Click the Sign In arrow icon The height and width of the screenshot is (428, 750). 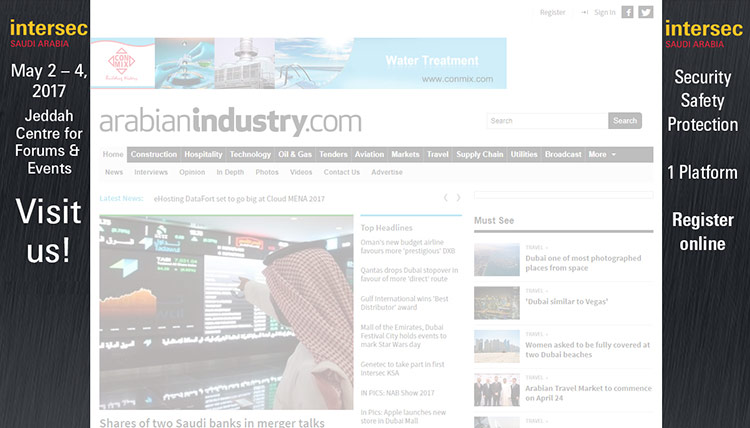click(x=585, y=12)
